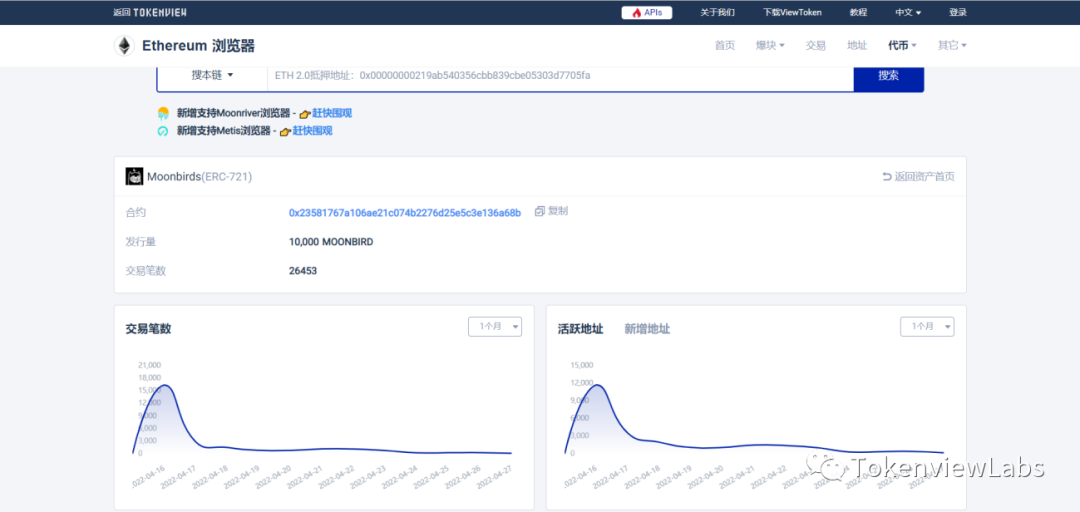The image size is (1080, 512).
Task: Go to 首页 in navigation
Action: click(725, 45)
